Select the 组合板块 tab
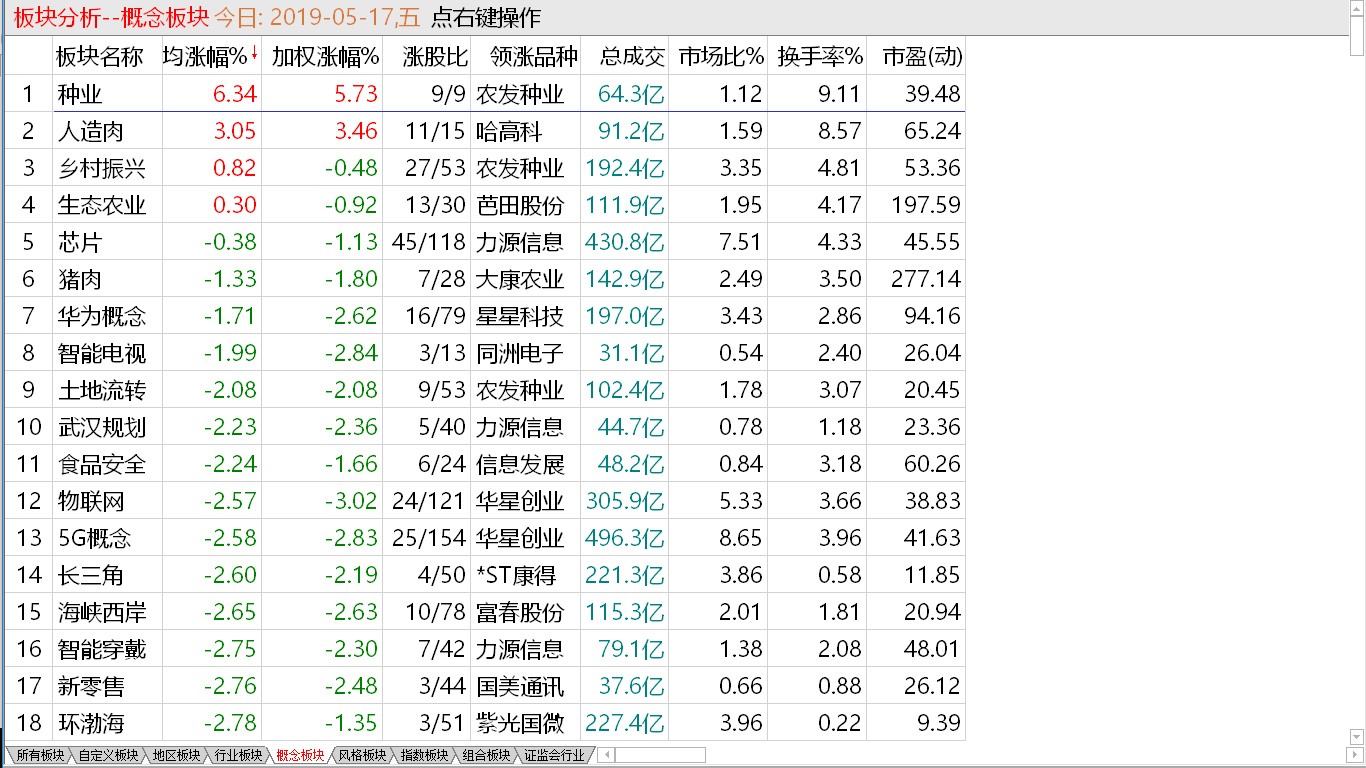The width and height of the screenshot is (1366, 768). click(x=485, y=755)
